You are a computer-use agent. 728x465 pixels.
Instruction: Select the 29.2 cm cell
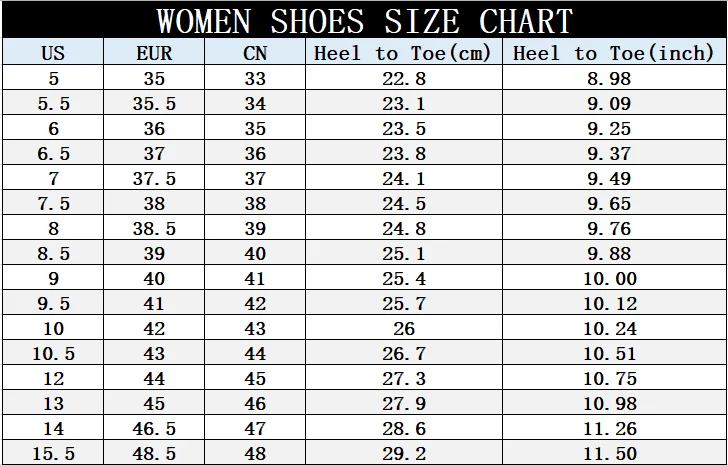tap(404, 453)
